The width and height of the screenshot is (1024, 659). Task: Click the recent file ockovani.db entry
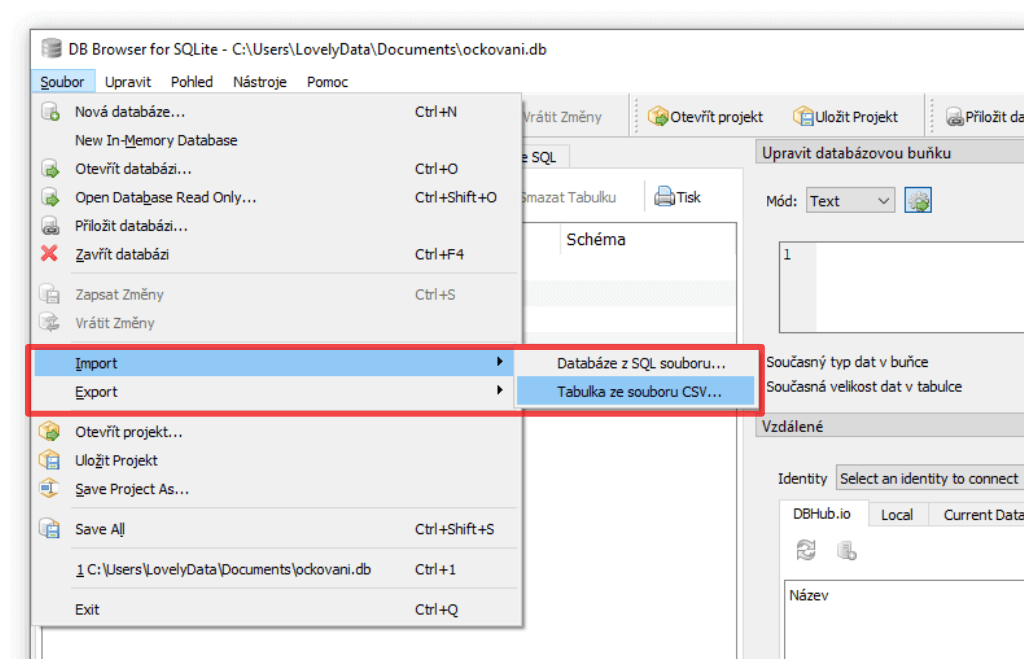(224, 569)
